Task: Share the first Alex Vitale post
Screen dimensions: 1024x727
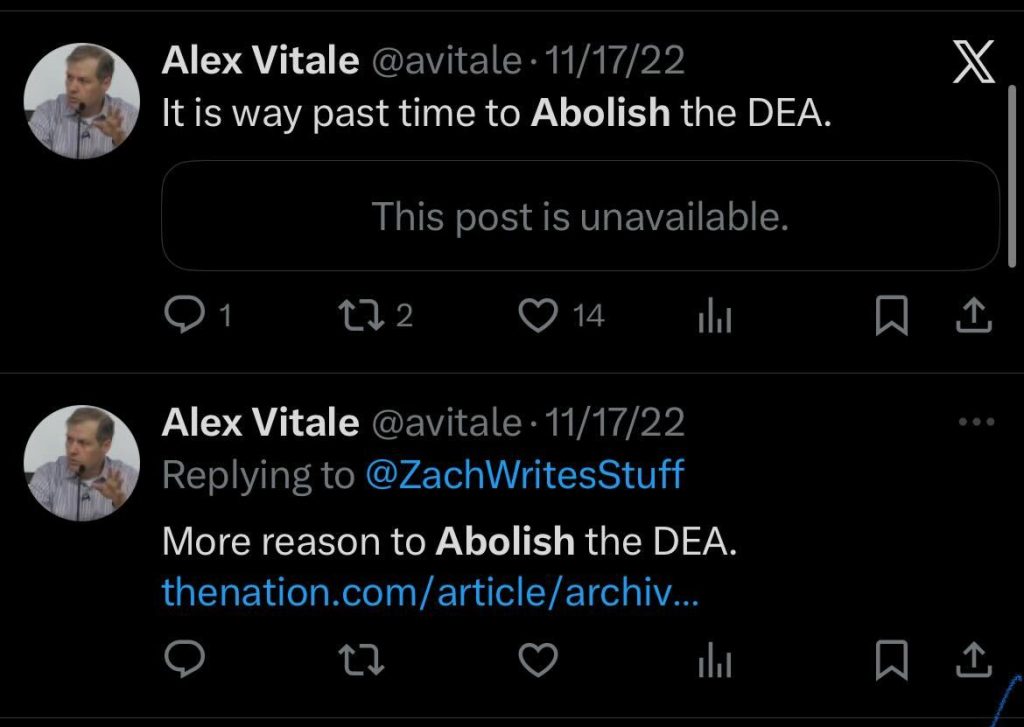Action: tap(973, 316)
